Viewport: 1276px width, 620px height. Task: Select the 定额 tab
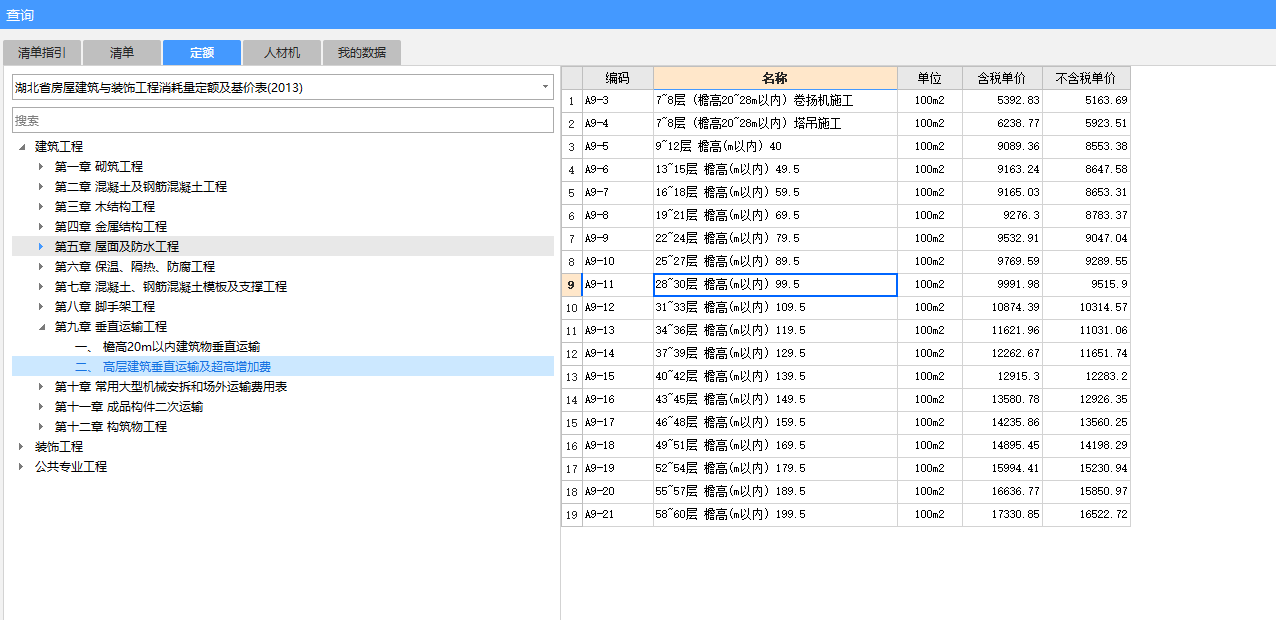(x=202, y=53)
